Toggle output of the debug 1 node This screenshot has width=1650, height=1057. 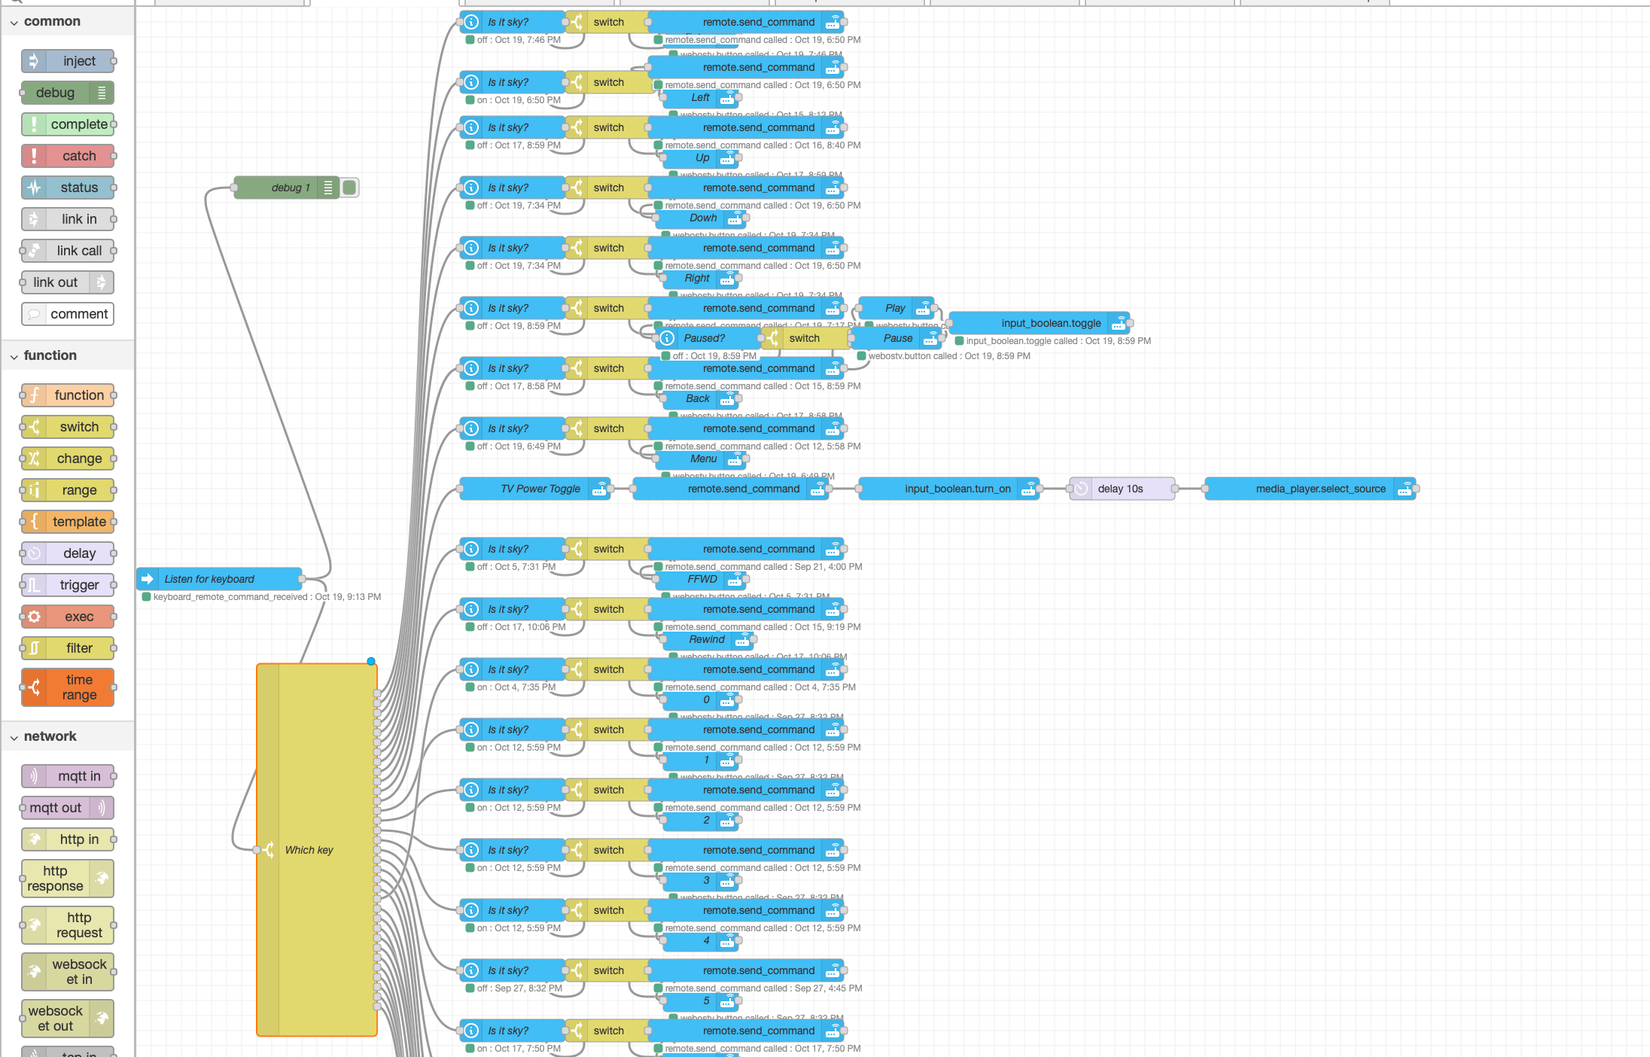tap(348, 187)
